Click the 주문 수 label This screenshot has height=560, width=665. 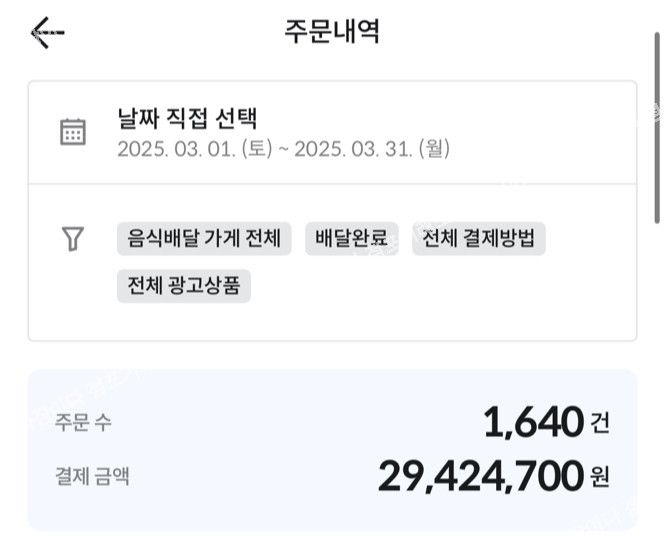[83, 423]
